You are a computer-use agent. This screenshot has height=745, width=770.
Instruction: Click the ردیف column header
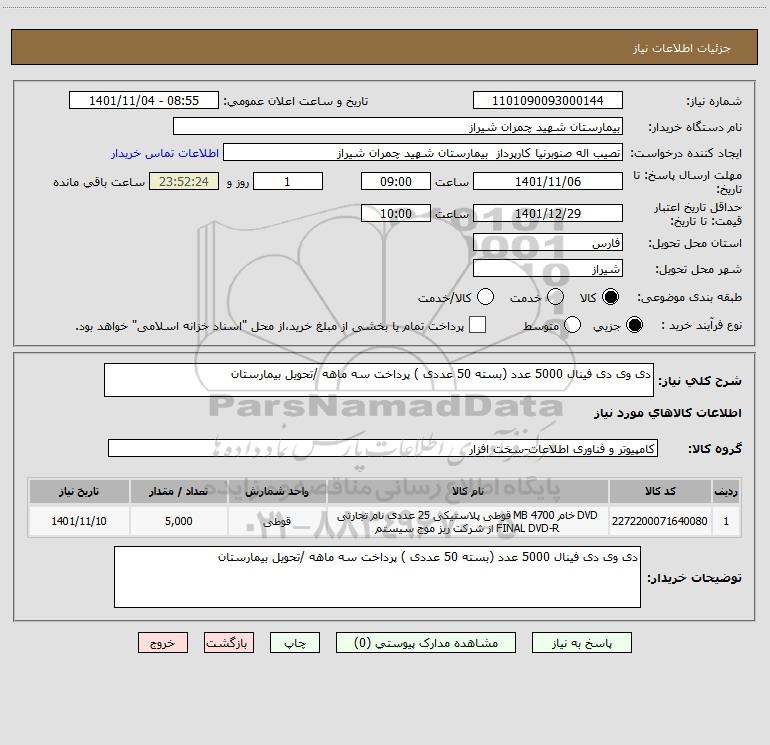point(726,491)
